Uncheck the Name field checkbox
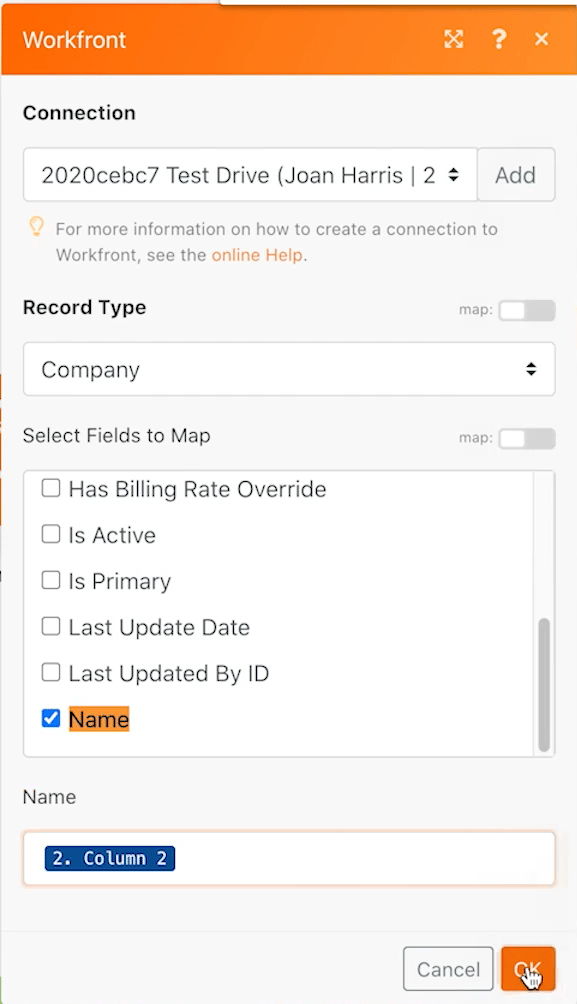The width and height of the screenshot is (577, 1004). point(51,718)
